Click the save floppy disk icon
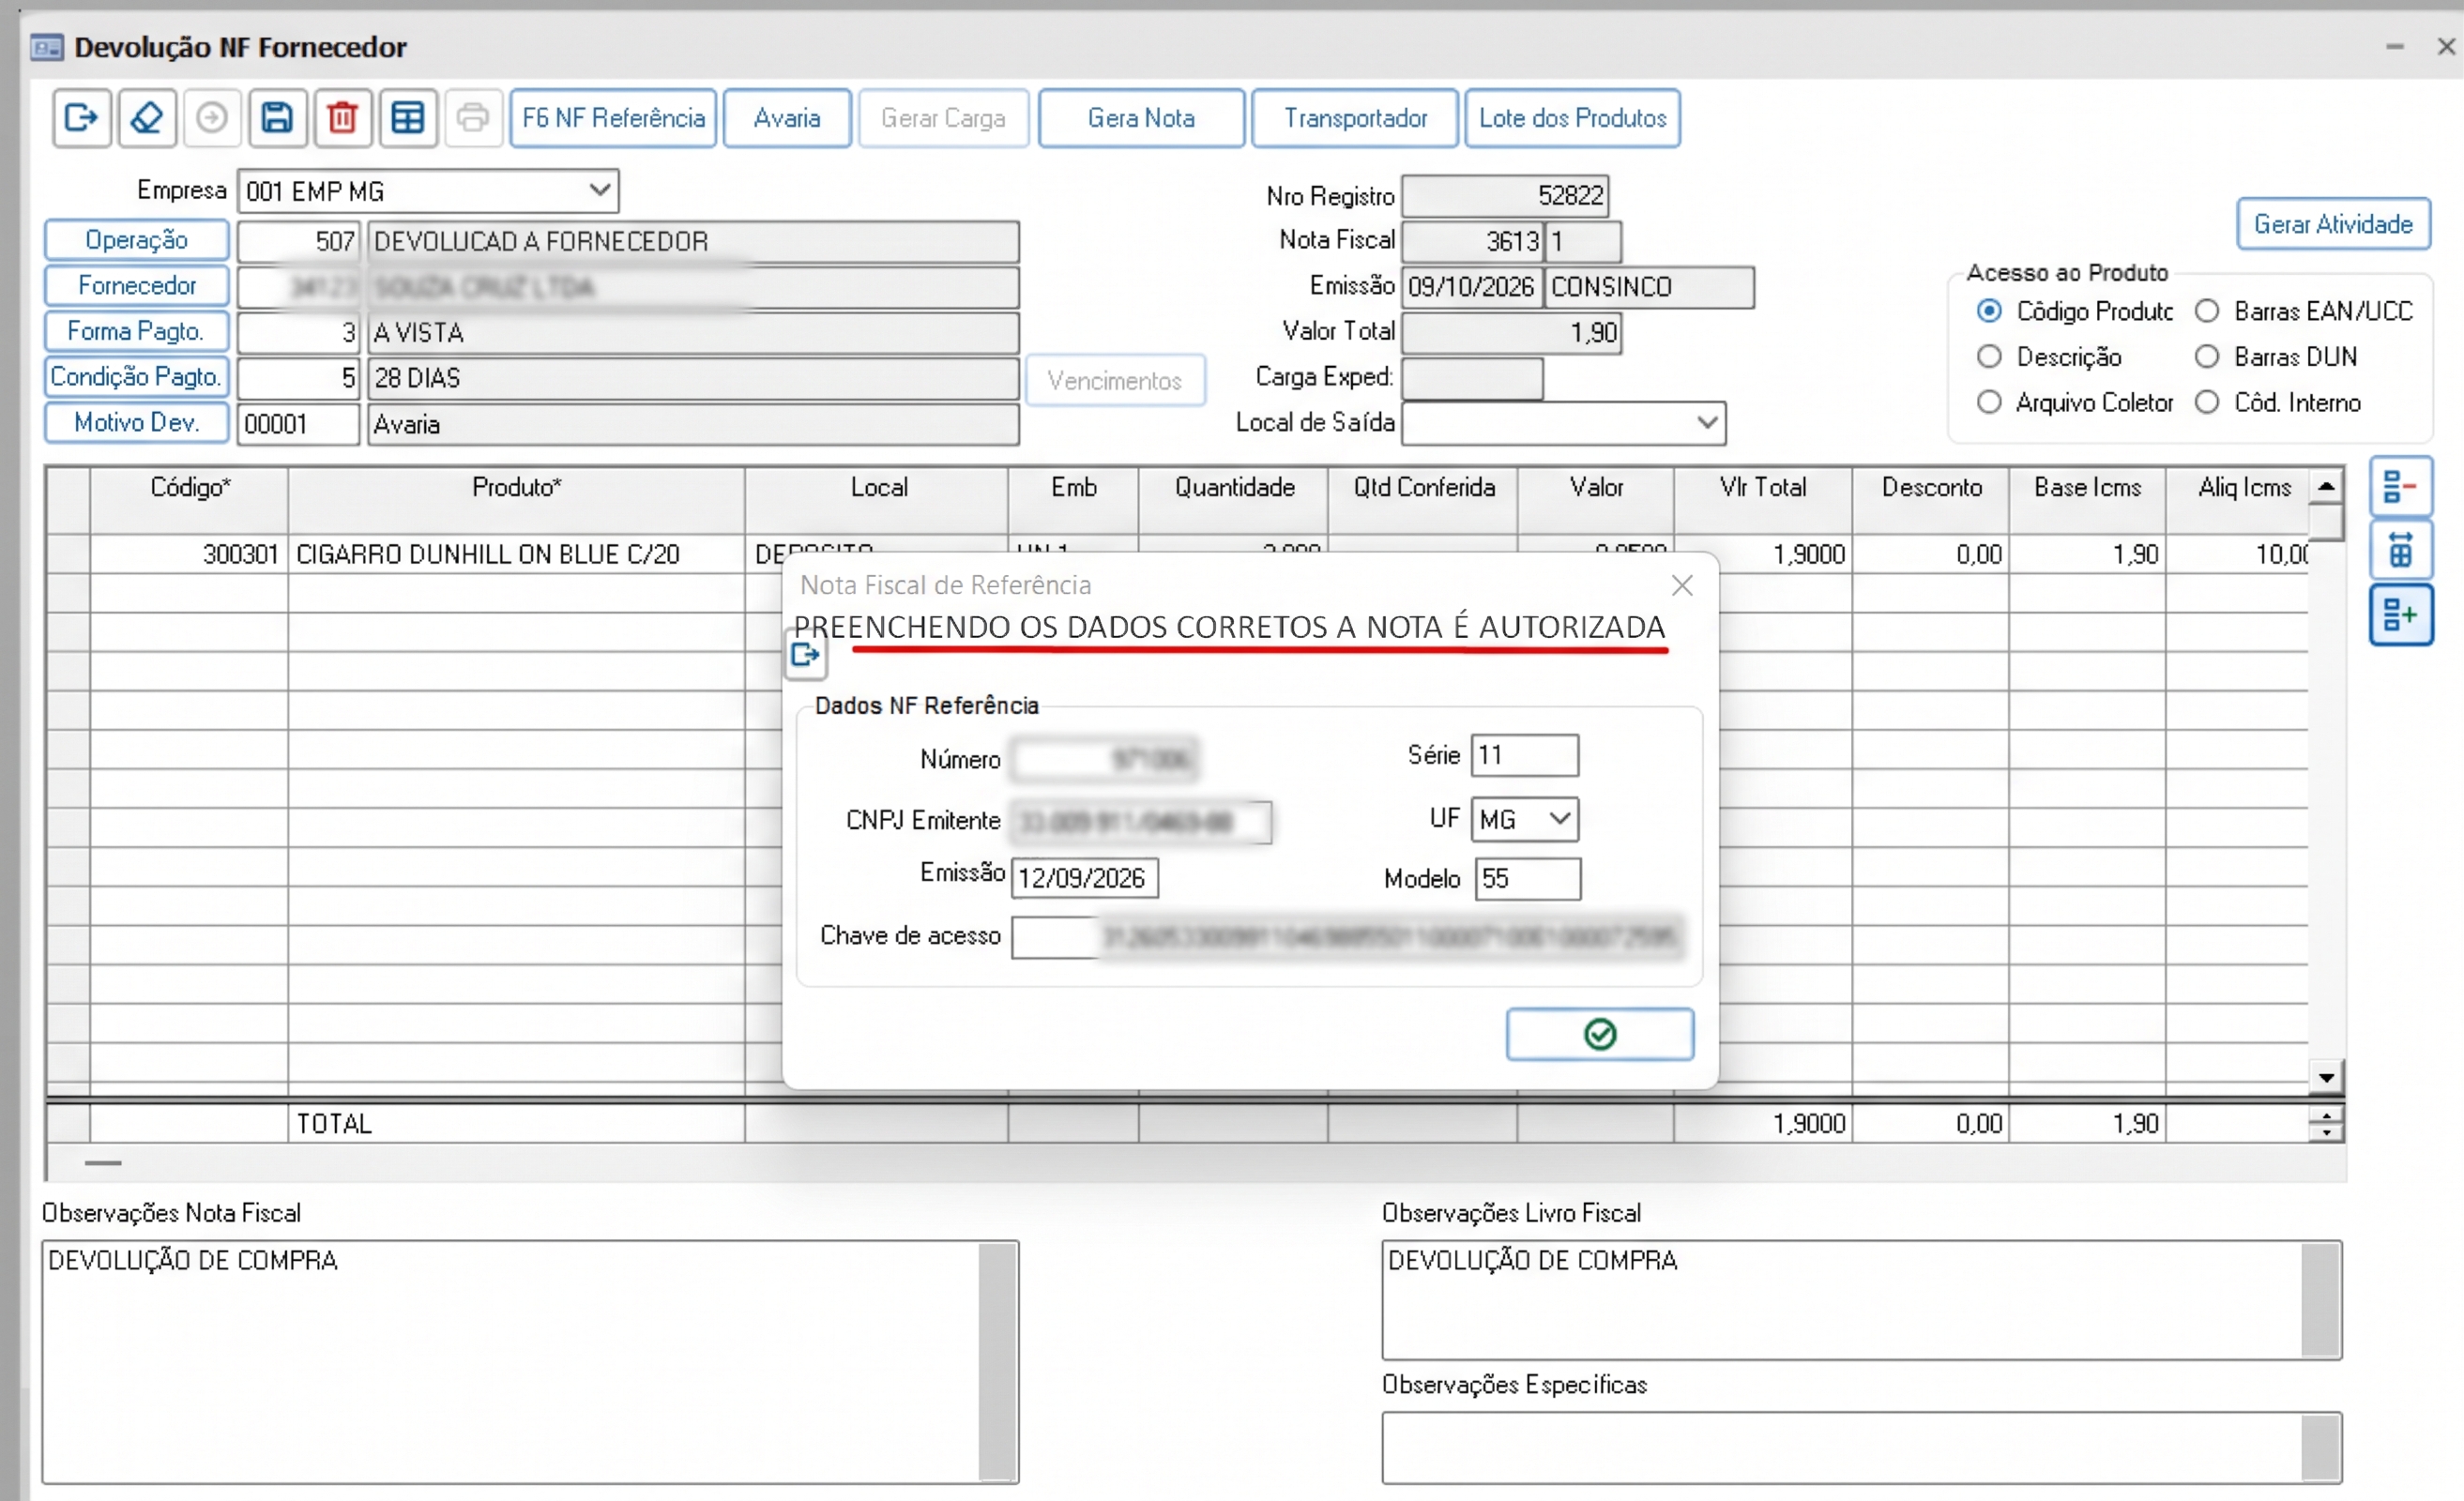The height and width of the screenshot is (1501, 2464). point(277,118)
